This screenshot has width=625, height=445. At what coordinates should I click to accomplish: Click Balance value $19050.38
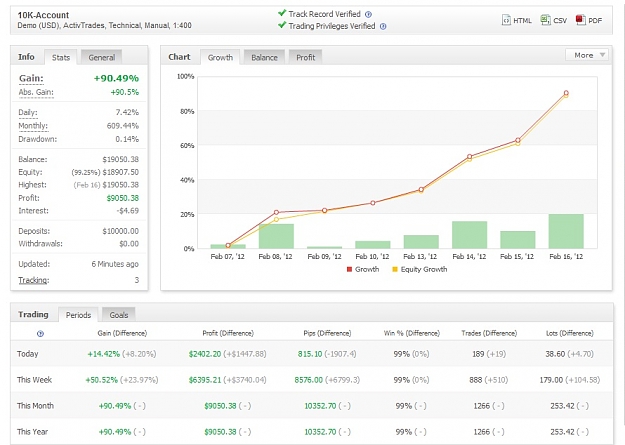(120, 159)
